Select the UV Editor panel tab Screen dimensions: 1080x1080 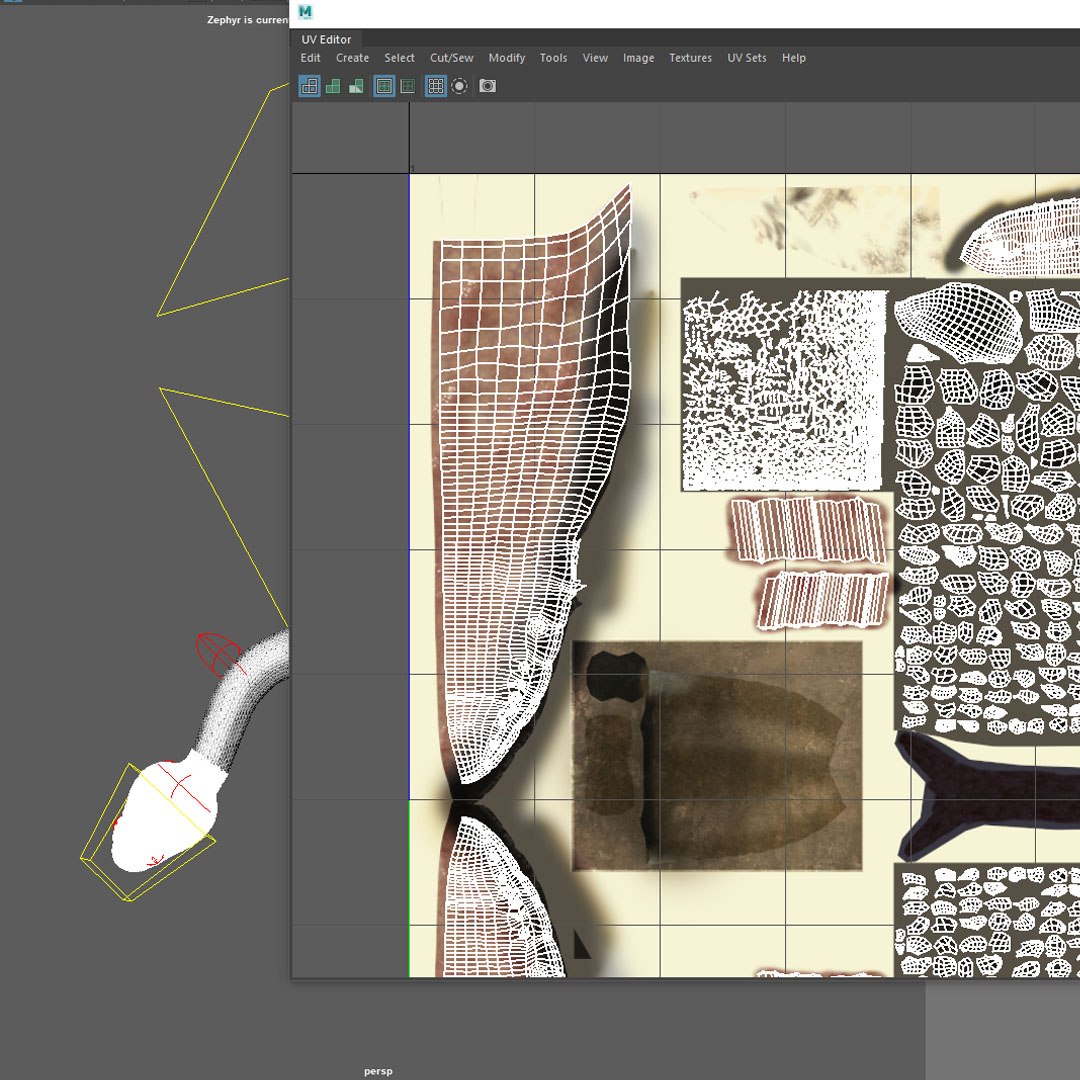pos(326,39)
